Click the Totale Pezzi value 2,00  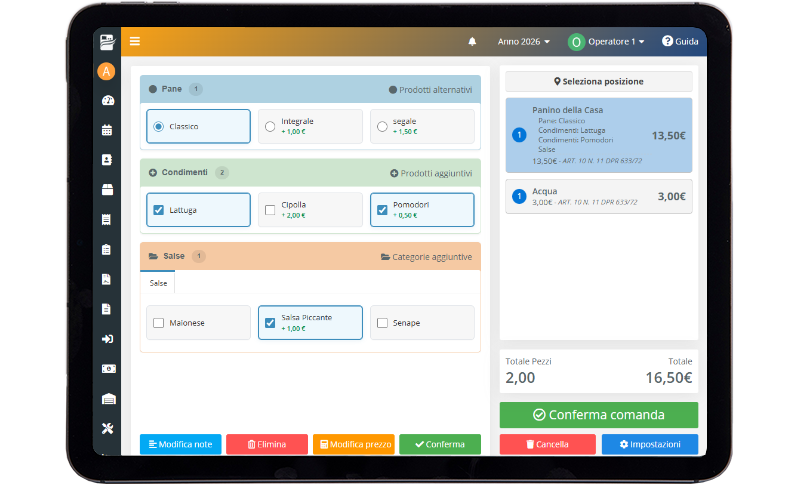[x=520, y=378]
